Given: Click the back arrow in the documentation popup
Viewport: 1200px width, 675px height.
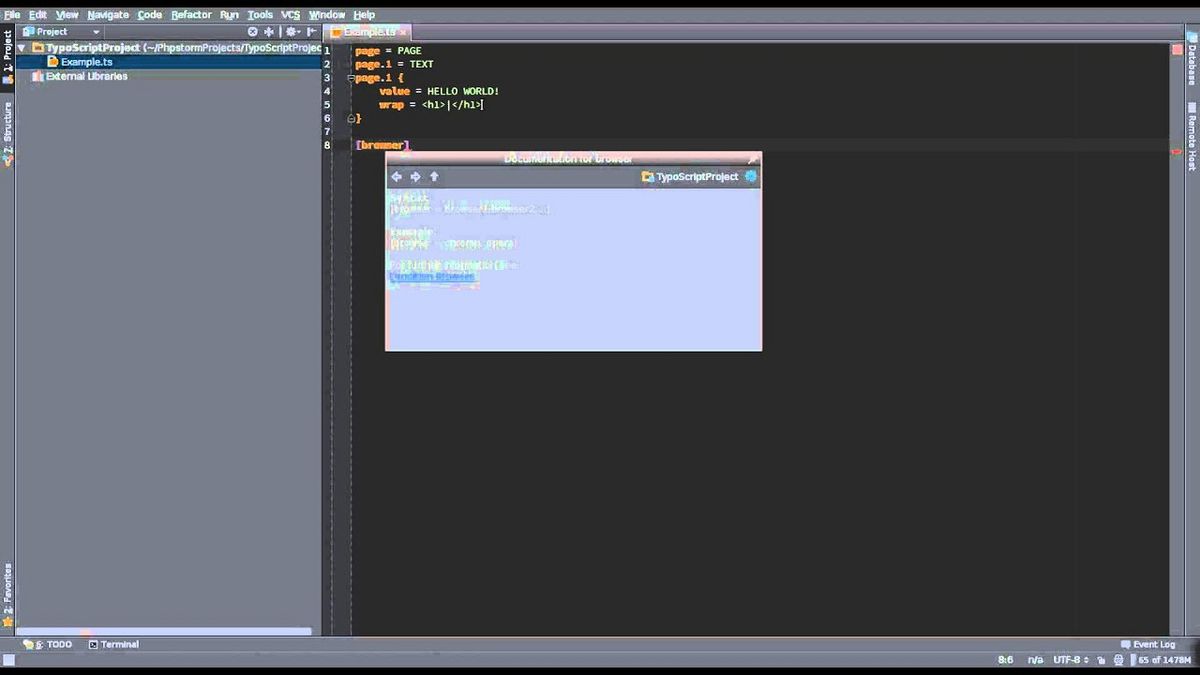Looking at the screenshot, I should [396, 176].
